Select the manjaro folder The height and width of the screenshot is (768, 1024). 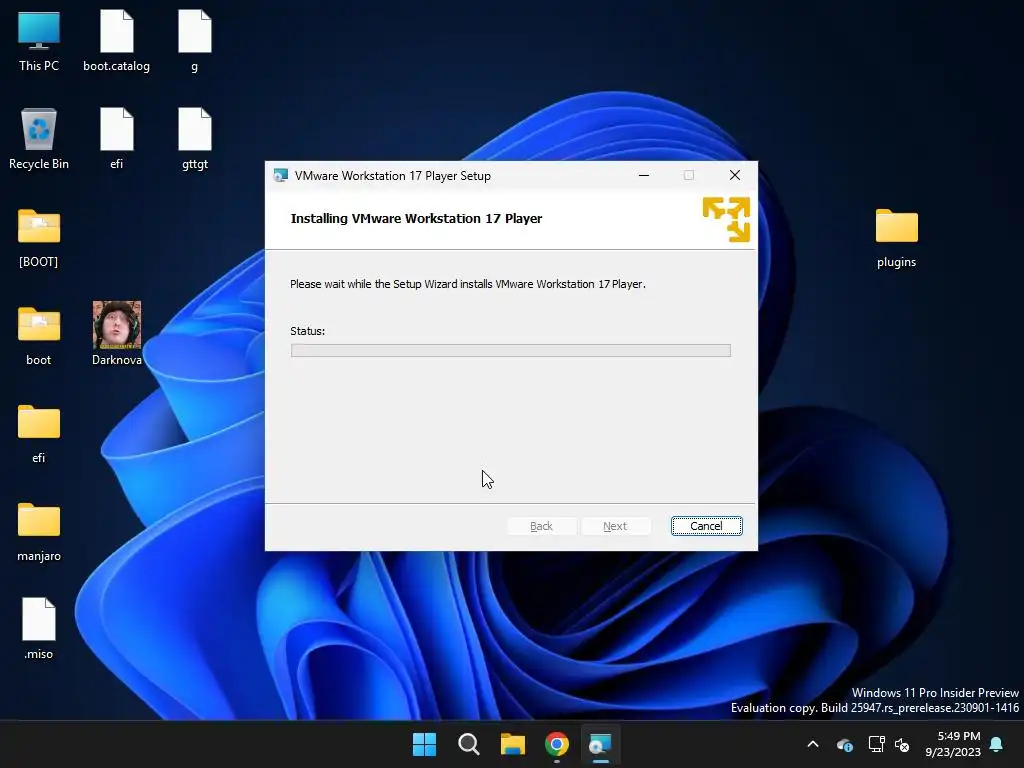pos(39,531)
